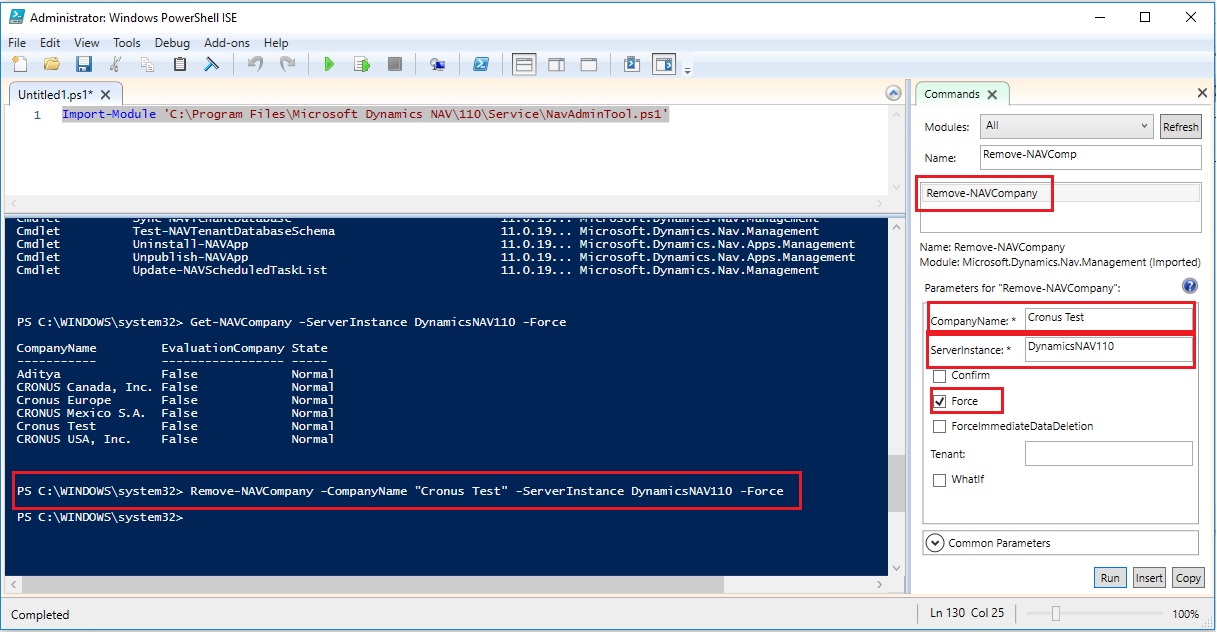Clear the console pane icon
Image resolution: width=1217 pixels, height=632 pixels.
tap(212, 64)
